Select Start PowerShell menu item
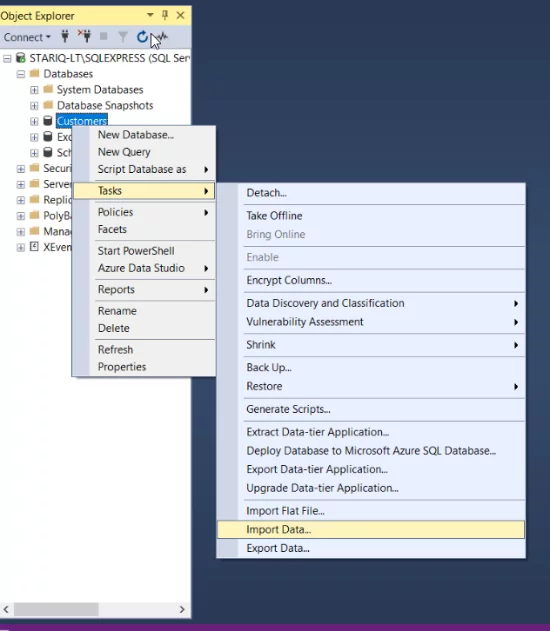 144,251
